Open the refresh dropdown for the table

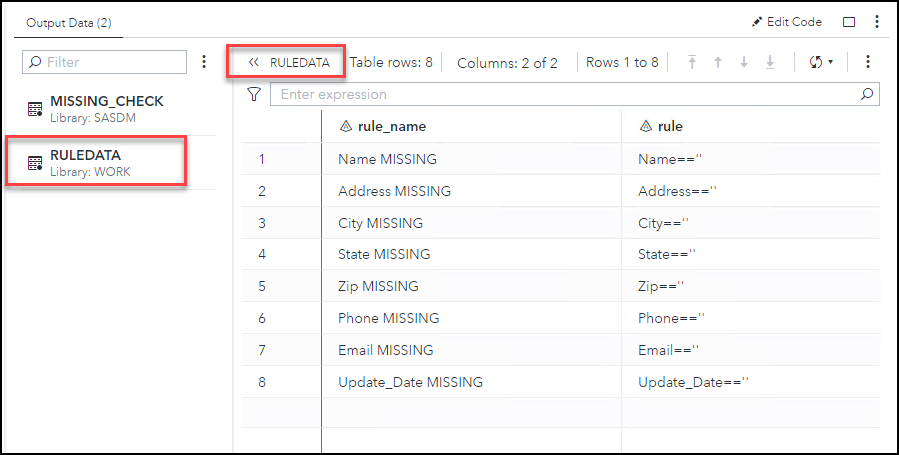coord(821,62)
